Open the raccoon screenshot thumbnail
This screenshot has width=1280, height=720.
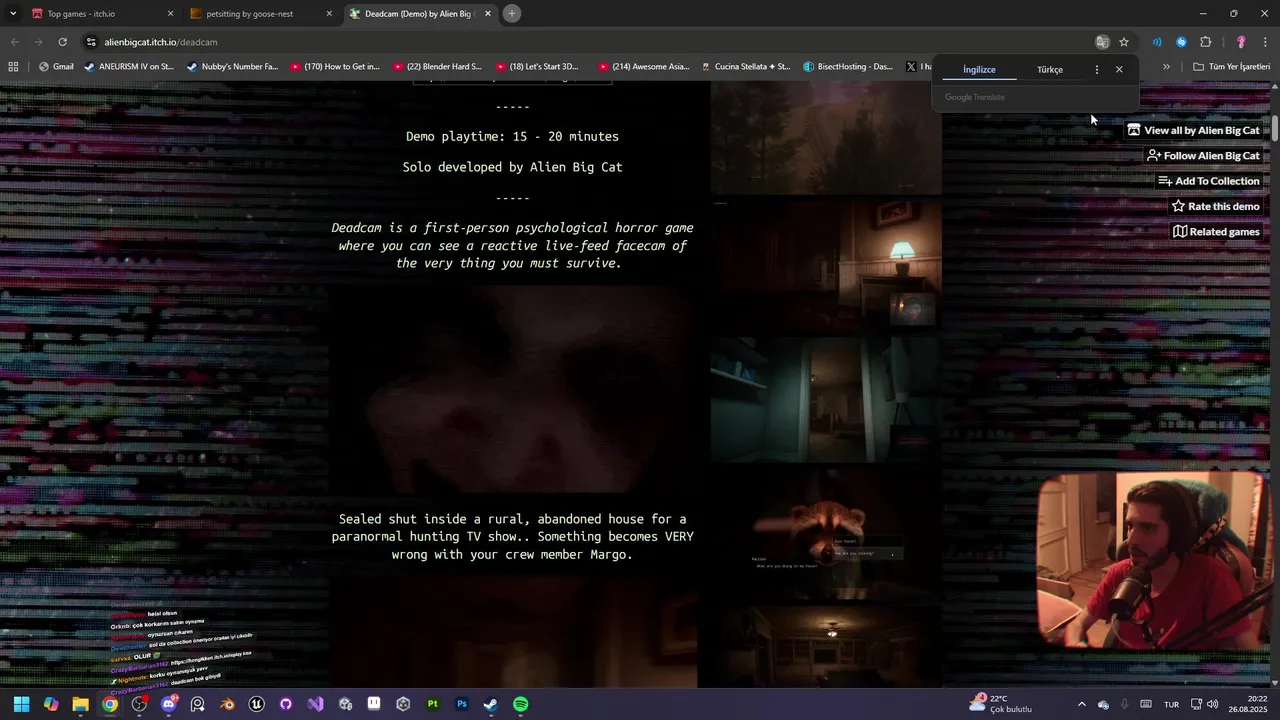click(x=826, y=534)
